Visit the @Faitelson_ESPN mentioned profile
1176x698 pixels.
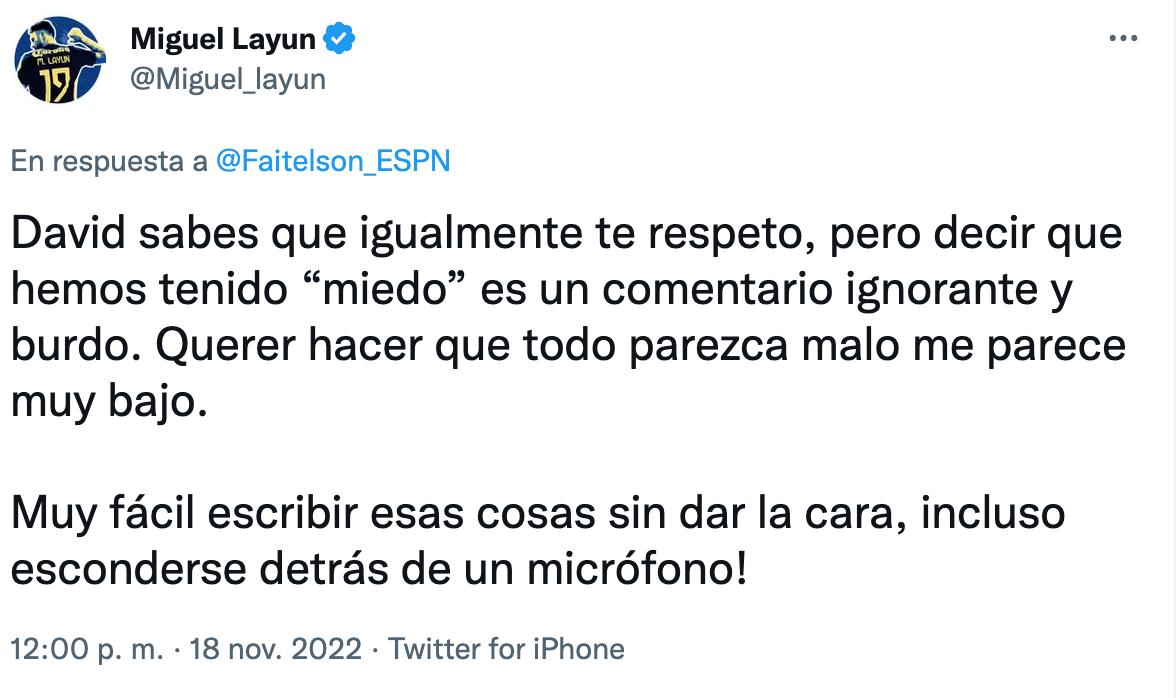pos(333,162)
